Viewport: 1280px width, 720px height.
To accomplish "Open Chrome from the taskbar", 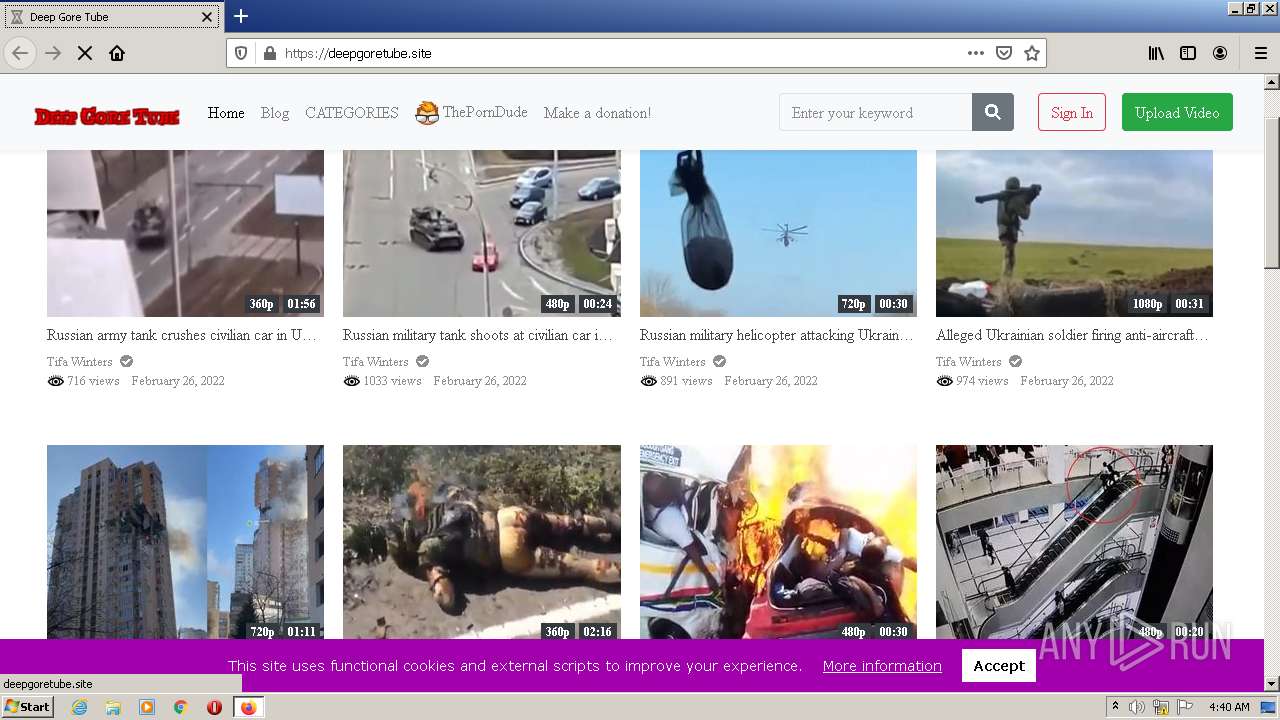I will (180, 707).
